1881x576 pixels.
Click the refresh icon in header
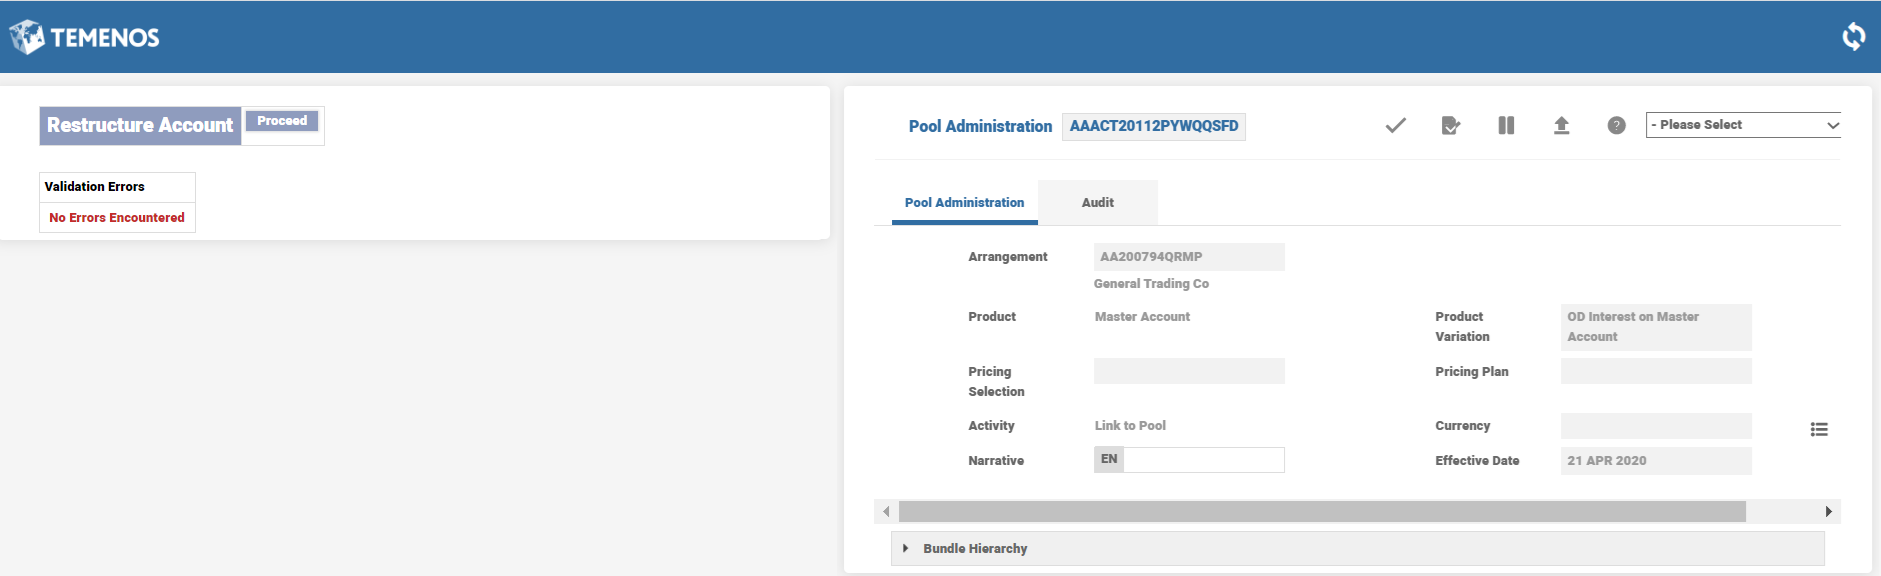coord(1853,37)
